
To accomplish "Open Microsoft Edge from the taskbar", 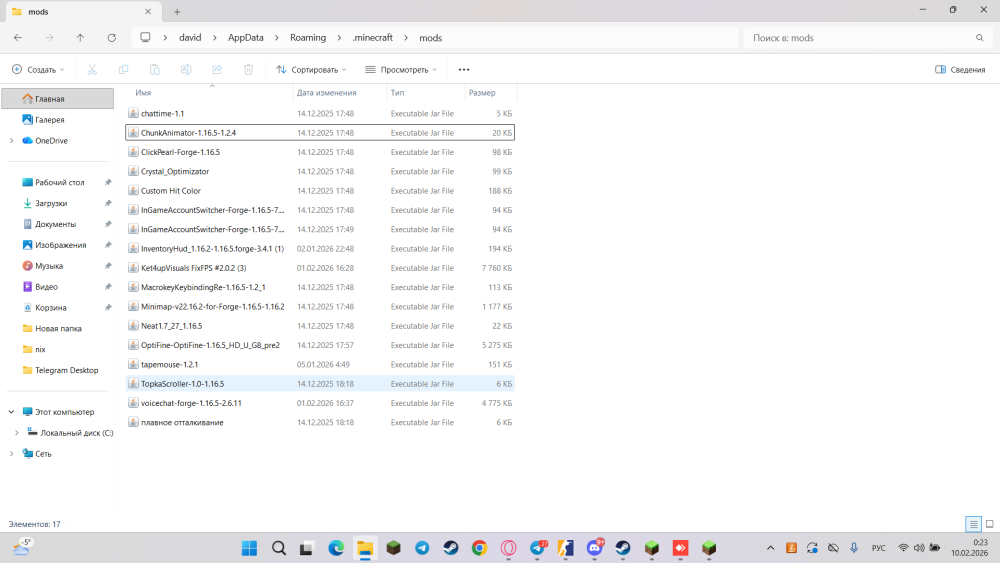I will [x=336, y=548].
